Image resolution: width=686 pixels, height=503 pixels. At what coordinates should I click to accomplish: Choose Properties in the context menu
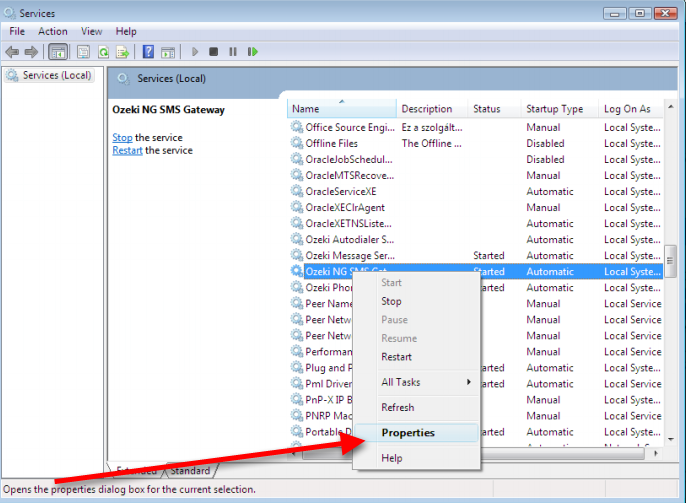[x=416, y=433]
